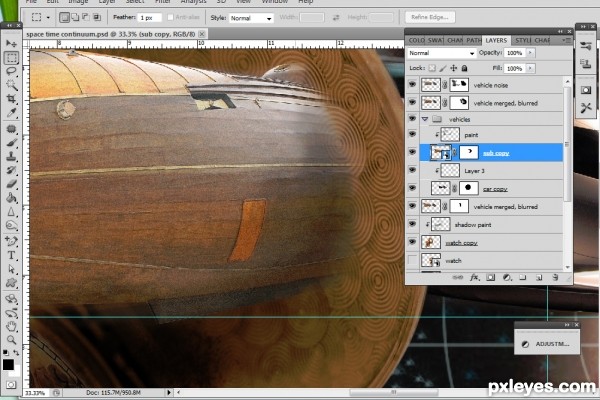Click the foreground color swatch
Viewport: 600px width, 400px height.
pos(8,364)
